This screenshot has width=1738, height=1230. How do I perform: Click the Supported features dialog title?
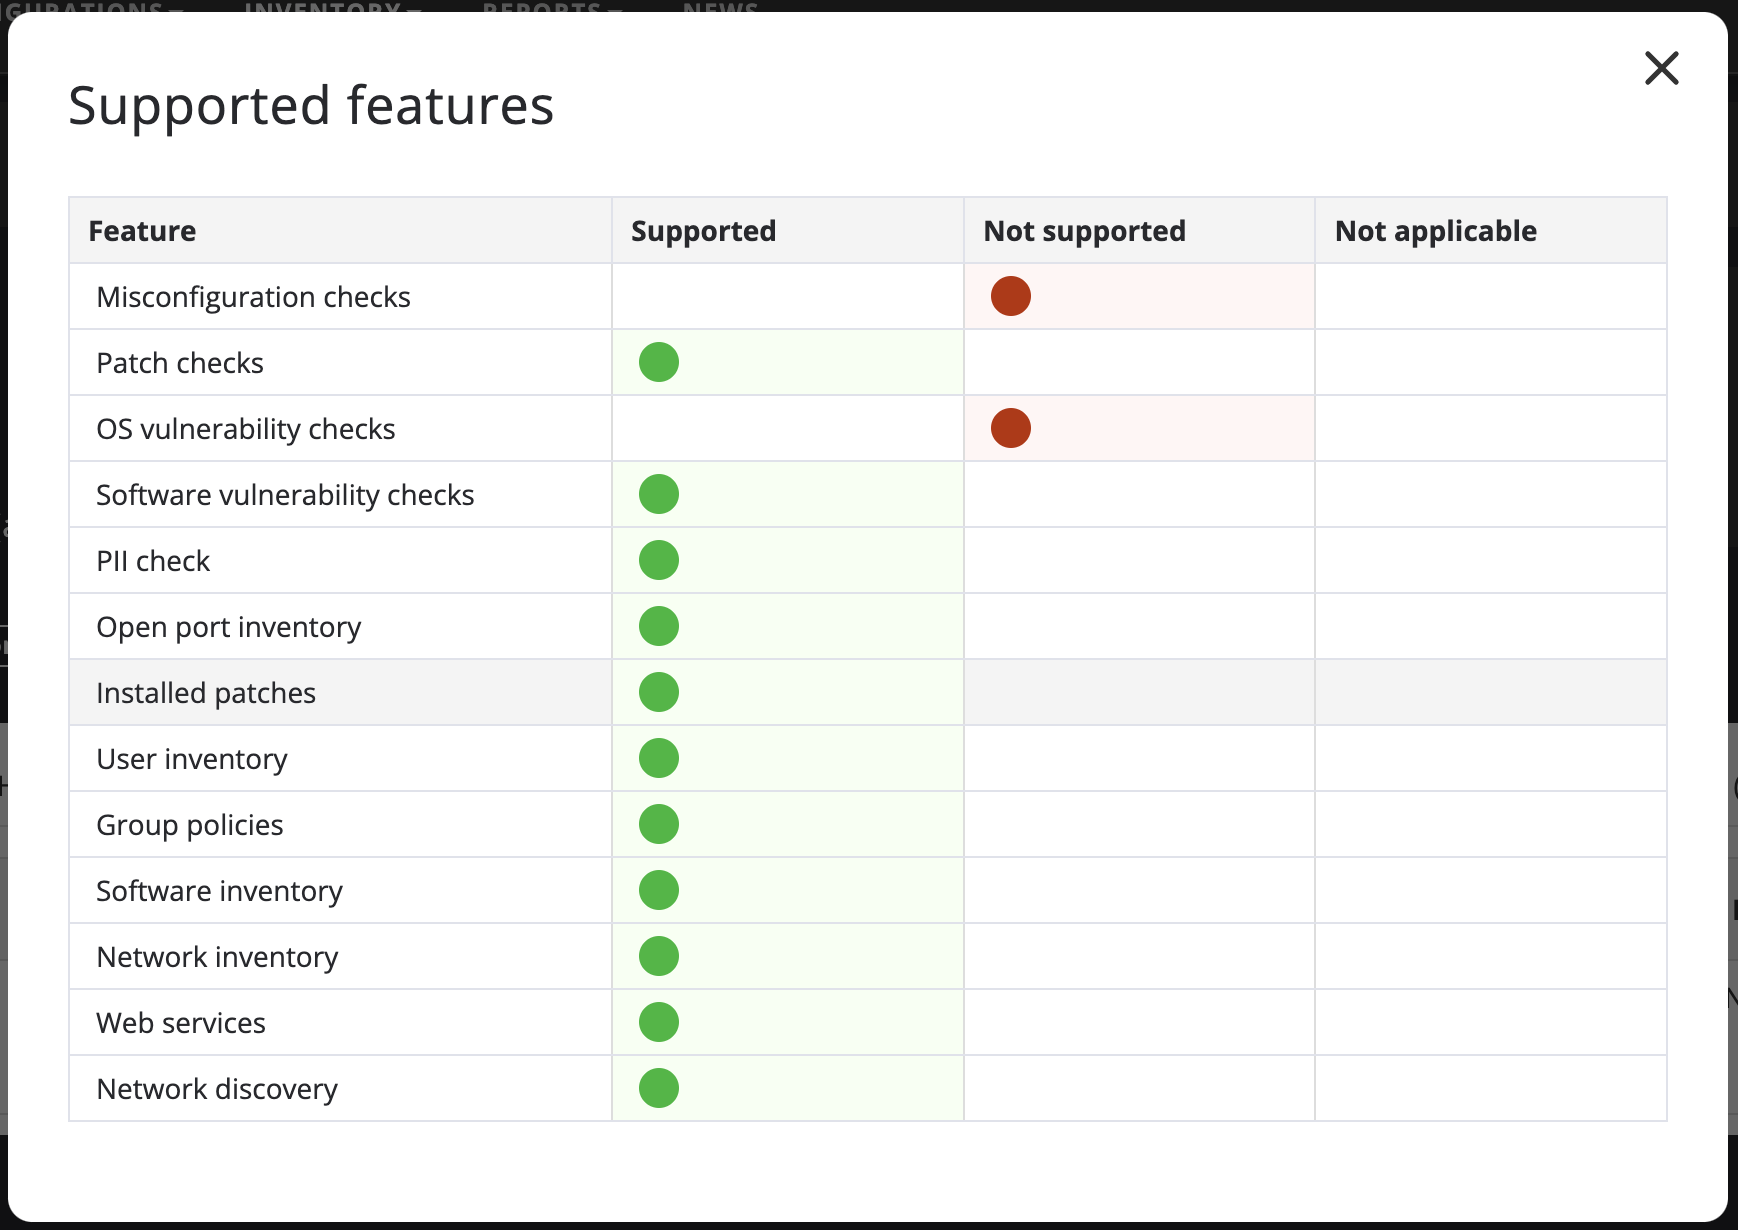(311, 106)
